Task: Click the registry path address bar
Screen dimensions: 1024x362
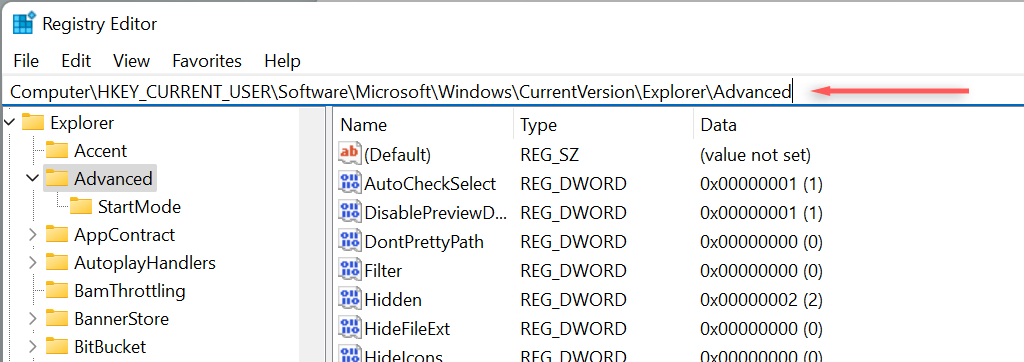Action: 512,92
